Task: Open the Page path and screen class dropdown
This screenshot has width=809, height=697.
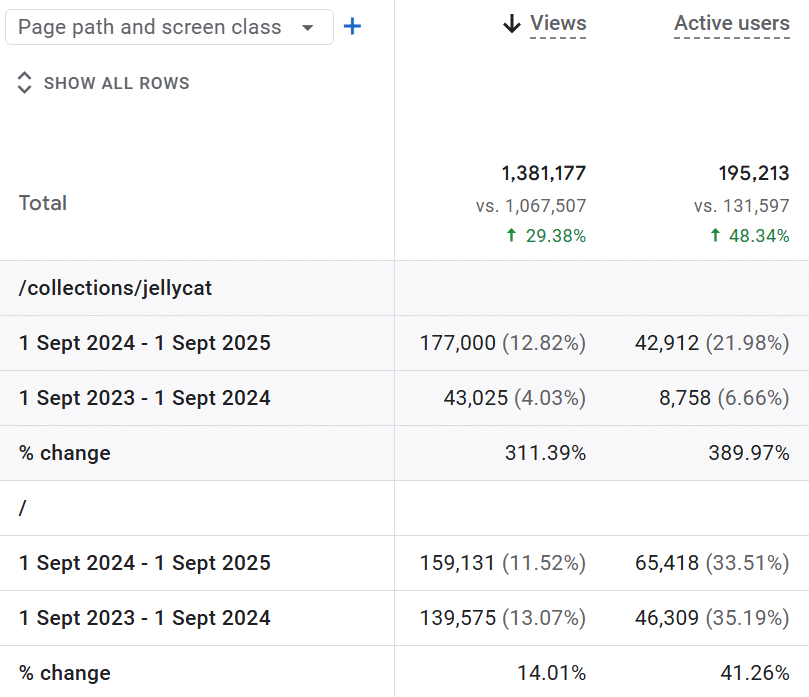Action: (168, 27)
